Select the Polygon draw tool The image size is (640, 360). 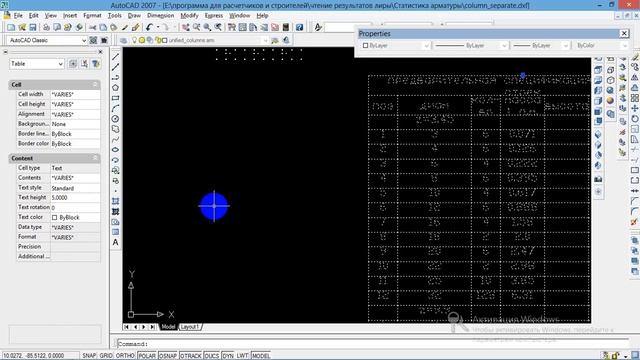click(116, 88)
